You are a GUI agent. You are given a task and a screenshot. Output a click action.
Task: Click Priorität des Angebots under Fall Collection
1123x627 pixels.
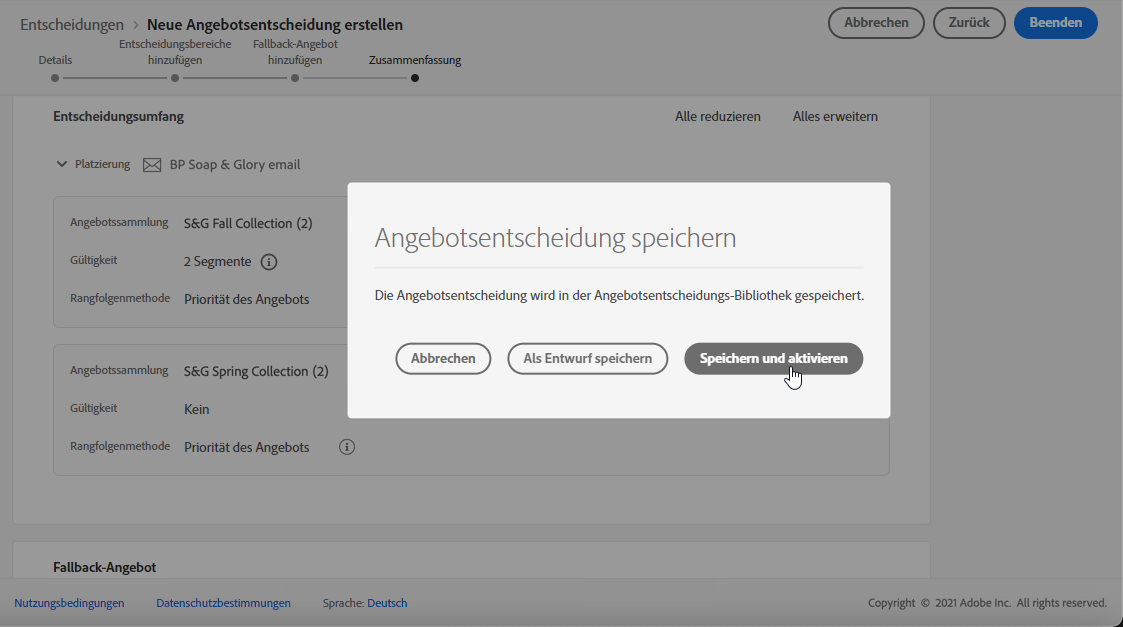(246, 300)
